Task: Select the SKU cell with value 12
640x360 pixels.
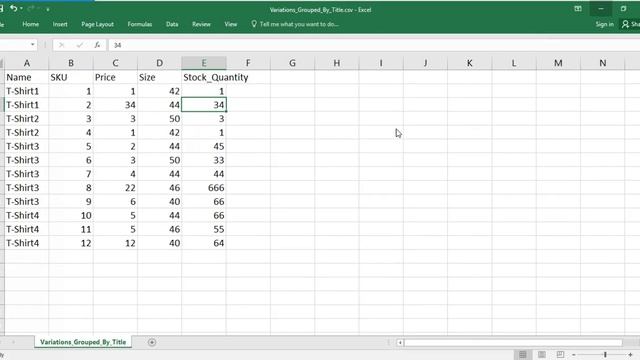Action: (x=71, y=243)
